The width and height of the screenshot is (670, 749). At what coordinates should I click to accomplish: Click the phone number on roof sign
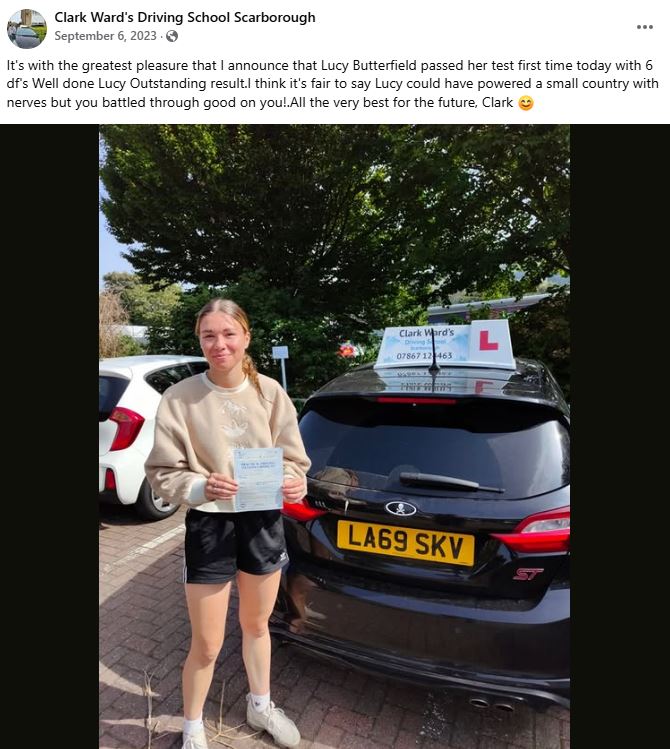pos(424,356)
